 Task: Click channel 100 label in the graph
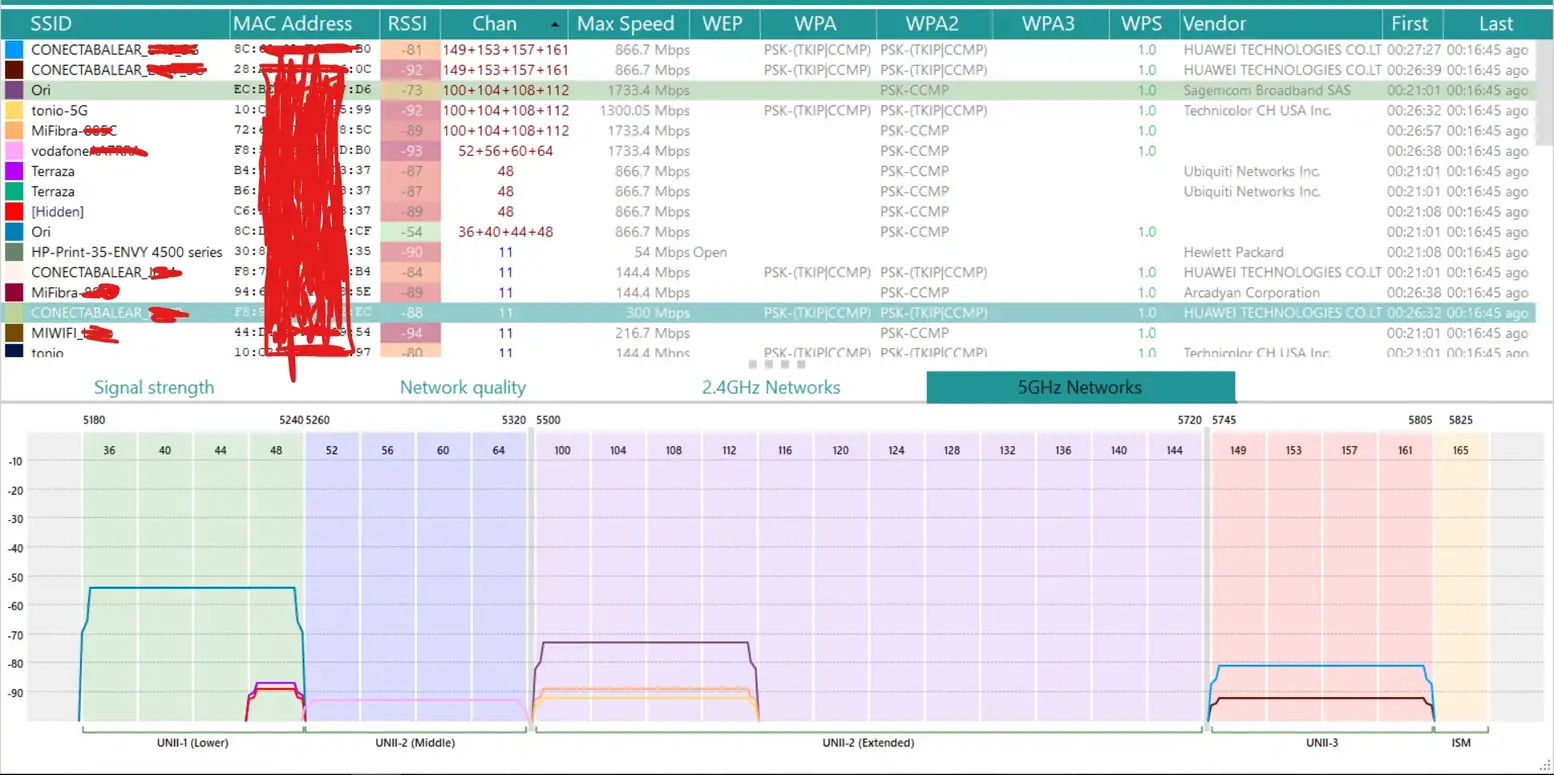[562, 451]
